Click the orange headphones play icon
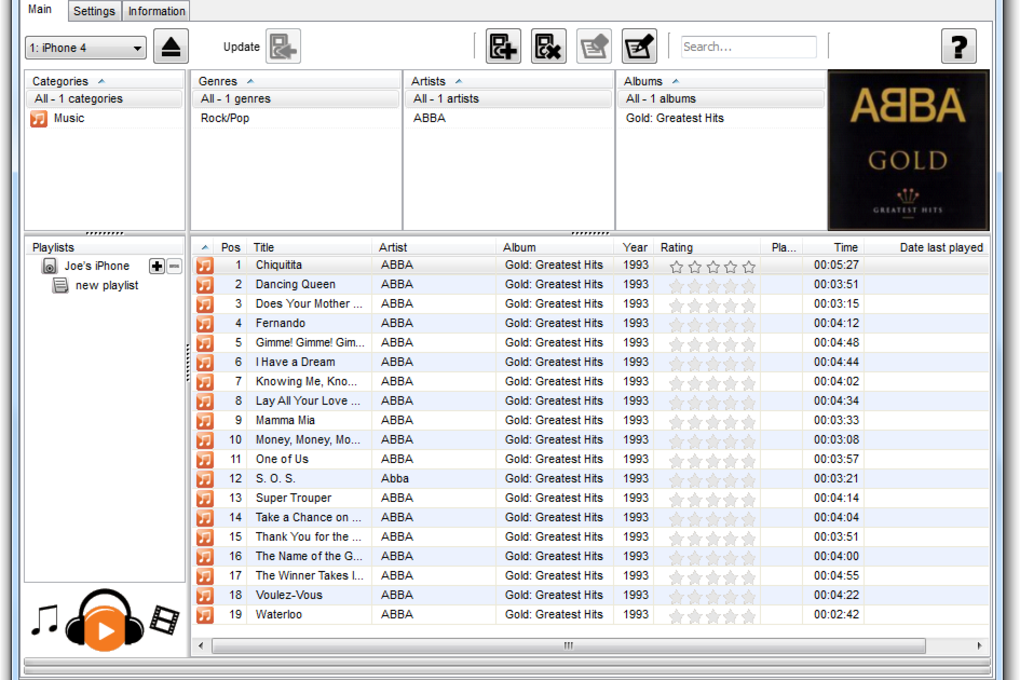 pyautogui.click(x=105, y=620)
